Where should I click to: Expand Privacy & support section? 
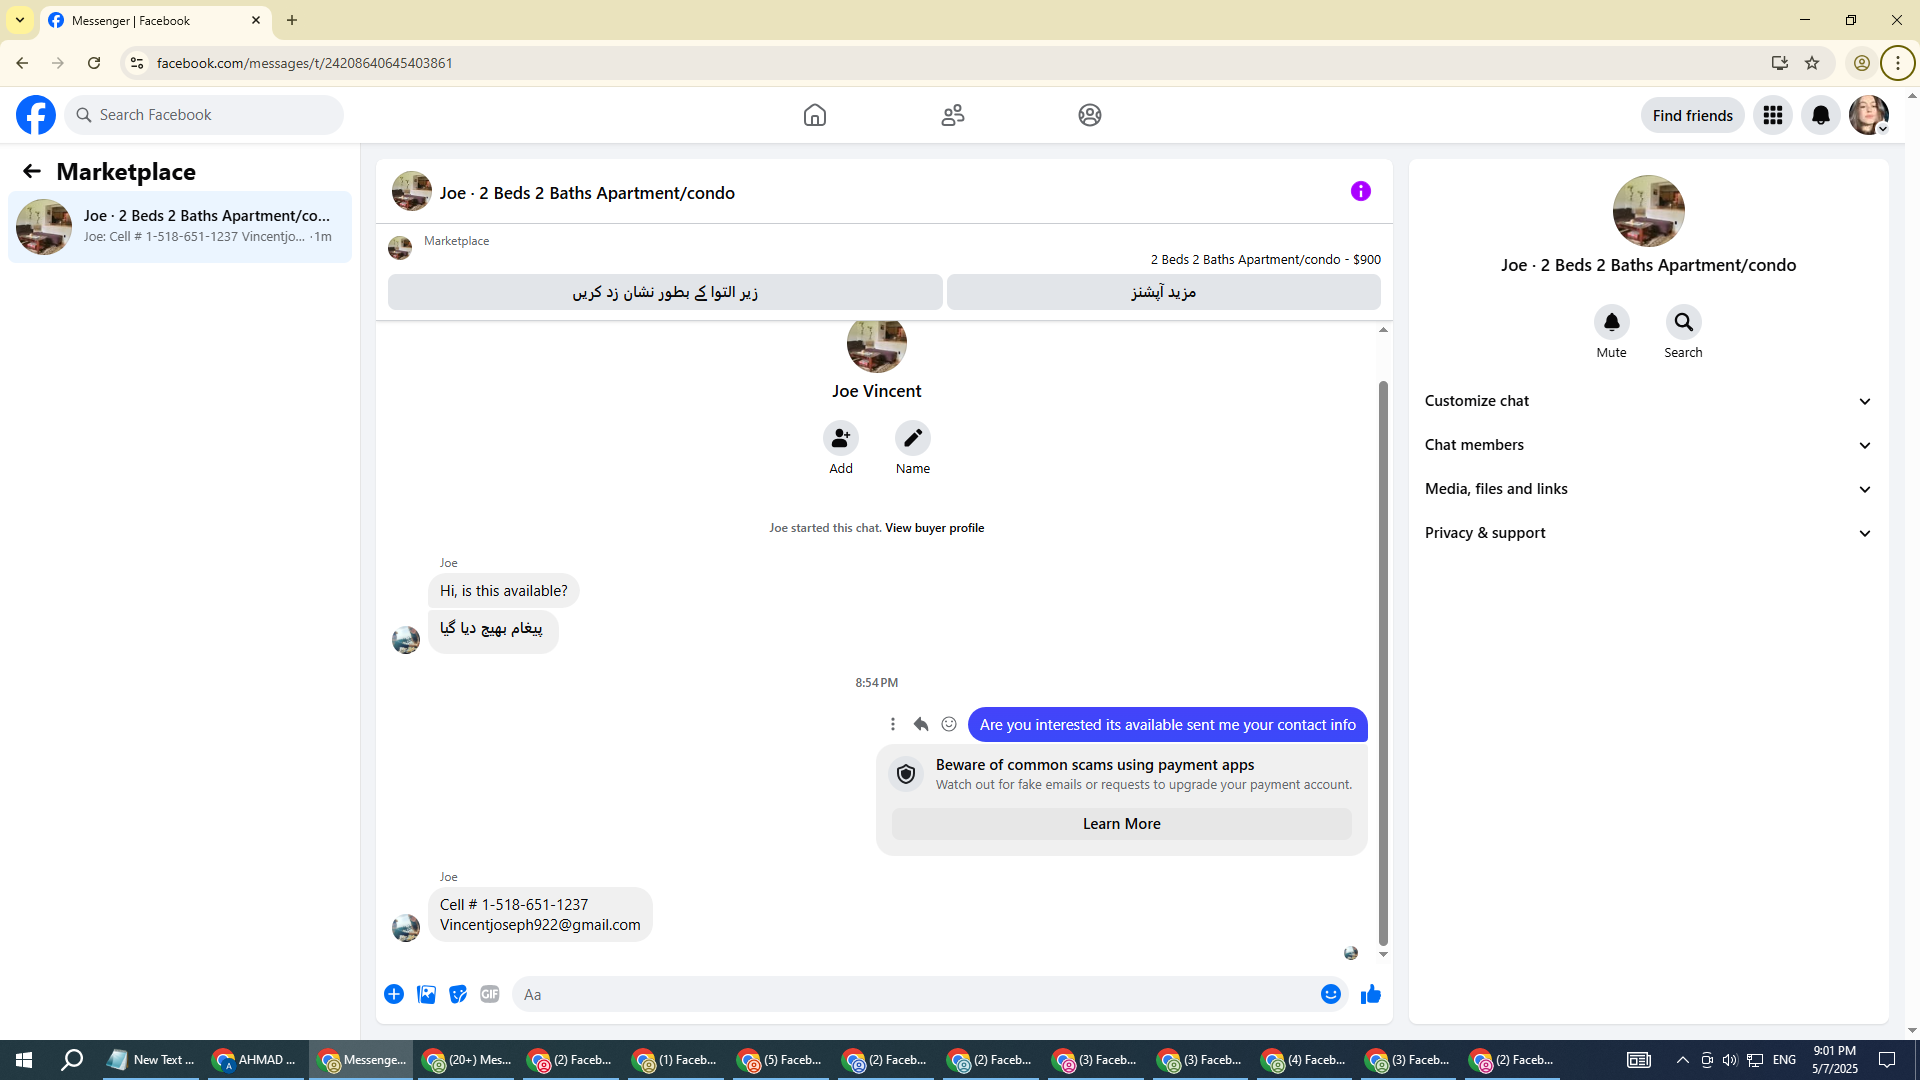point(1648,533)
